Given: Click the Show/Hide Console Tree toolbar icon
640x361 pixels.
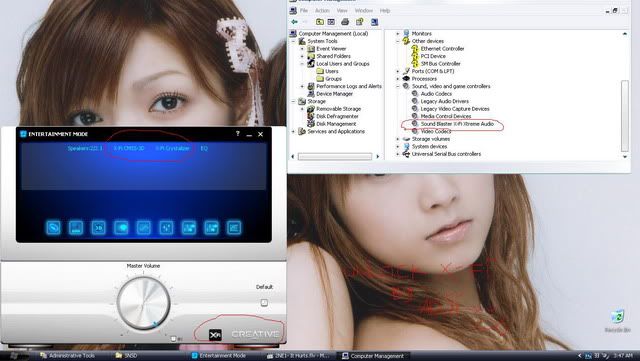Looking at the screenshot, I should (x=331, y=22).
